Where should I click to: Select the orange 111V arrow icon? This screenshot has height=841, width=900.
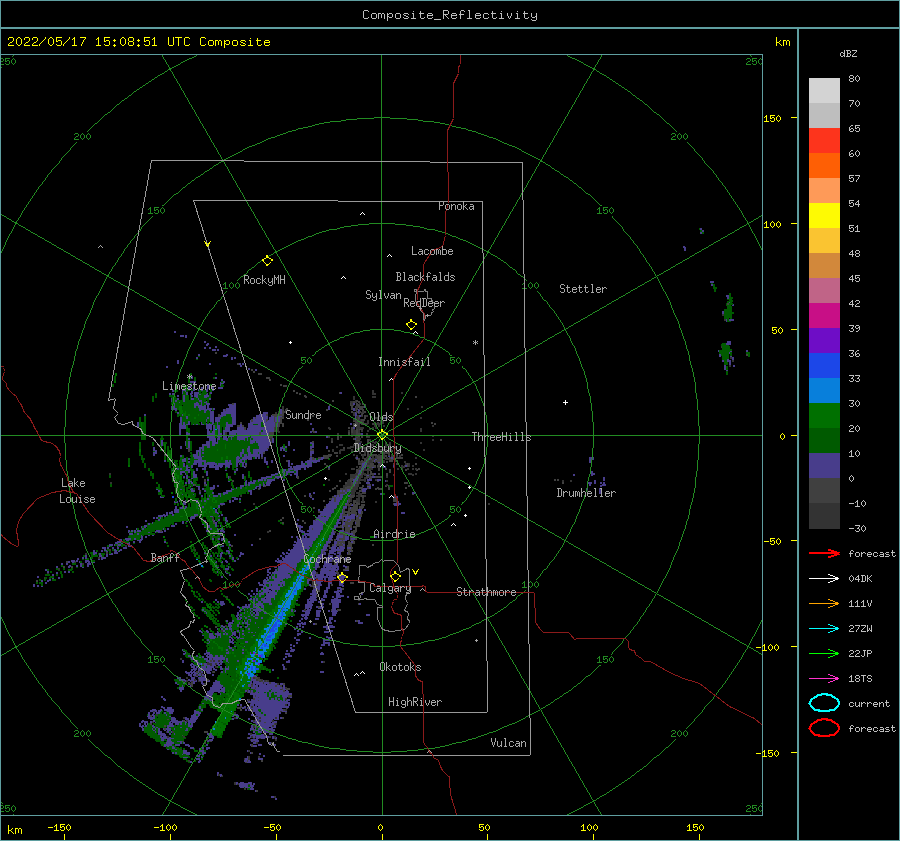tap(824, 603)
